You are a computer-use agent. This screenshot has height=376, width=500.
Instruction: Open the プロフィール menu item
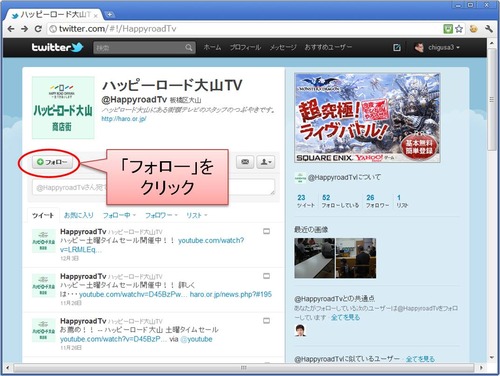[245, 47]
